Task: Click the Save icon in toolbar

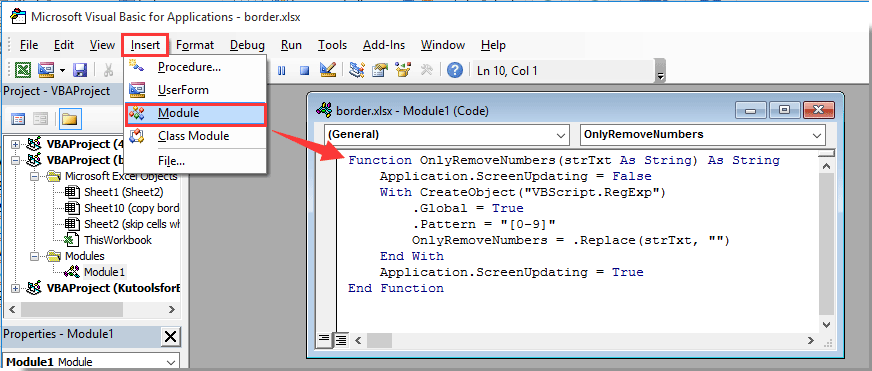Action: (x=80, y=70)
